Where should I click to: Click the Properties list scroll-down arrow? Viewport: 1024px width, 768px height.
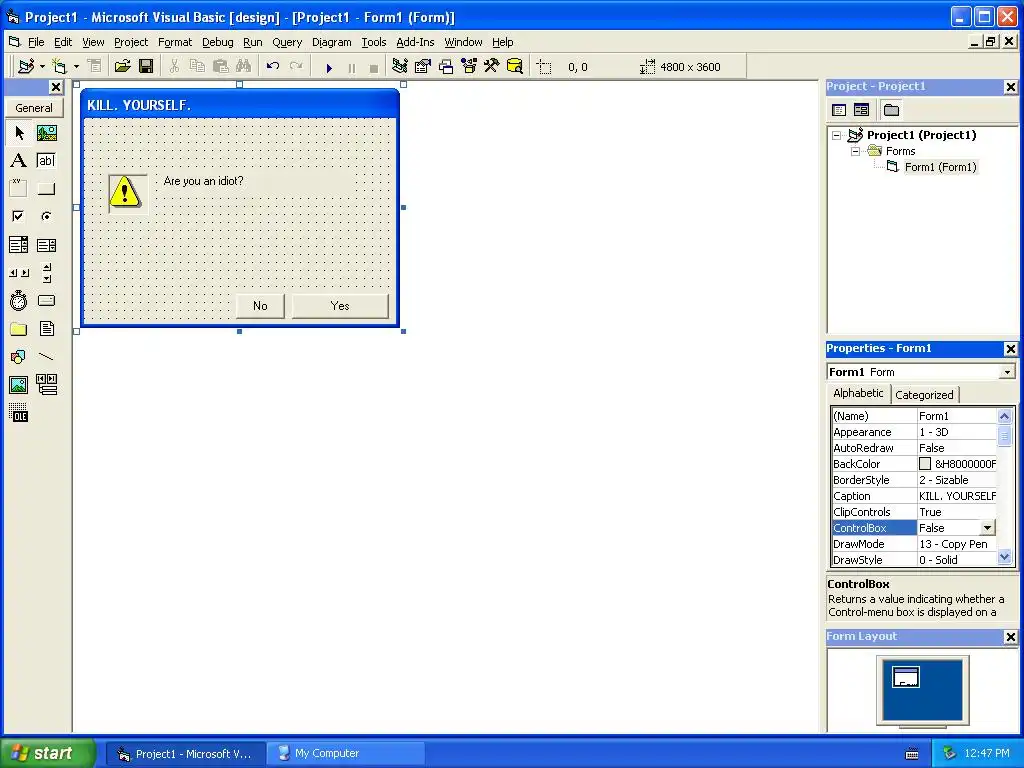(1004, 557)
